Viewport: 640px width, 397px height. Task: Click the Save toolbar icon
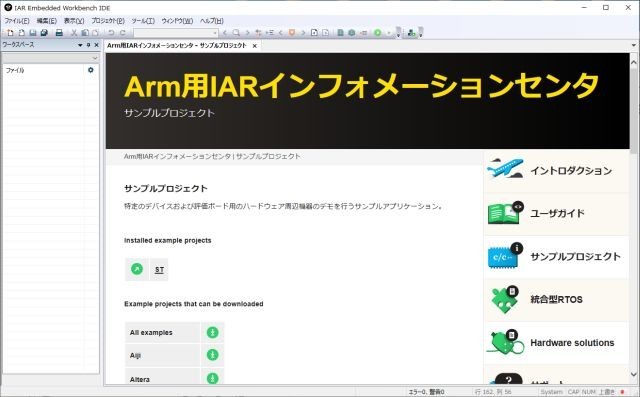click(x=33, y=33)
